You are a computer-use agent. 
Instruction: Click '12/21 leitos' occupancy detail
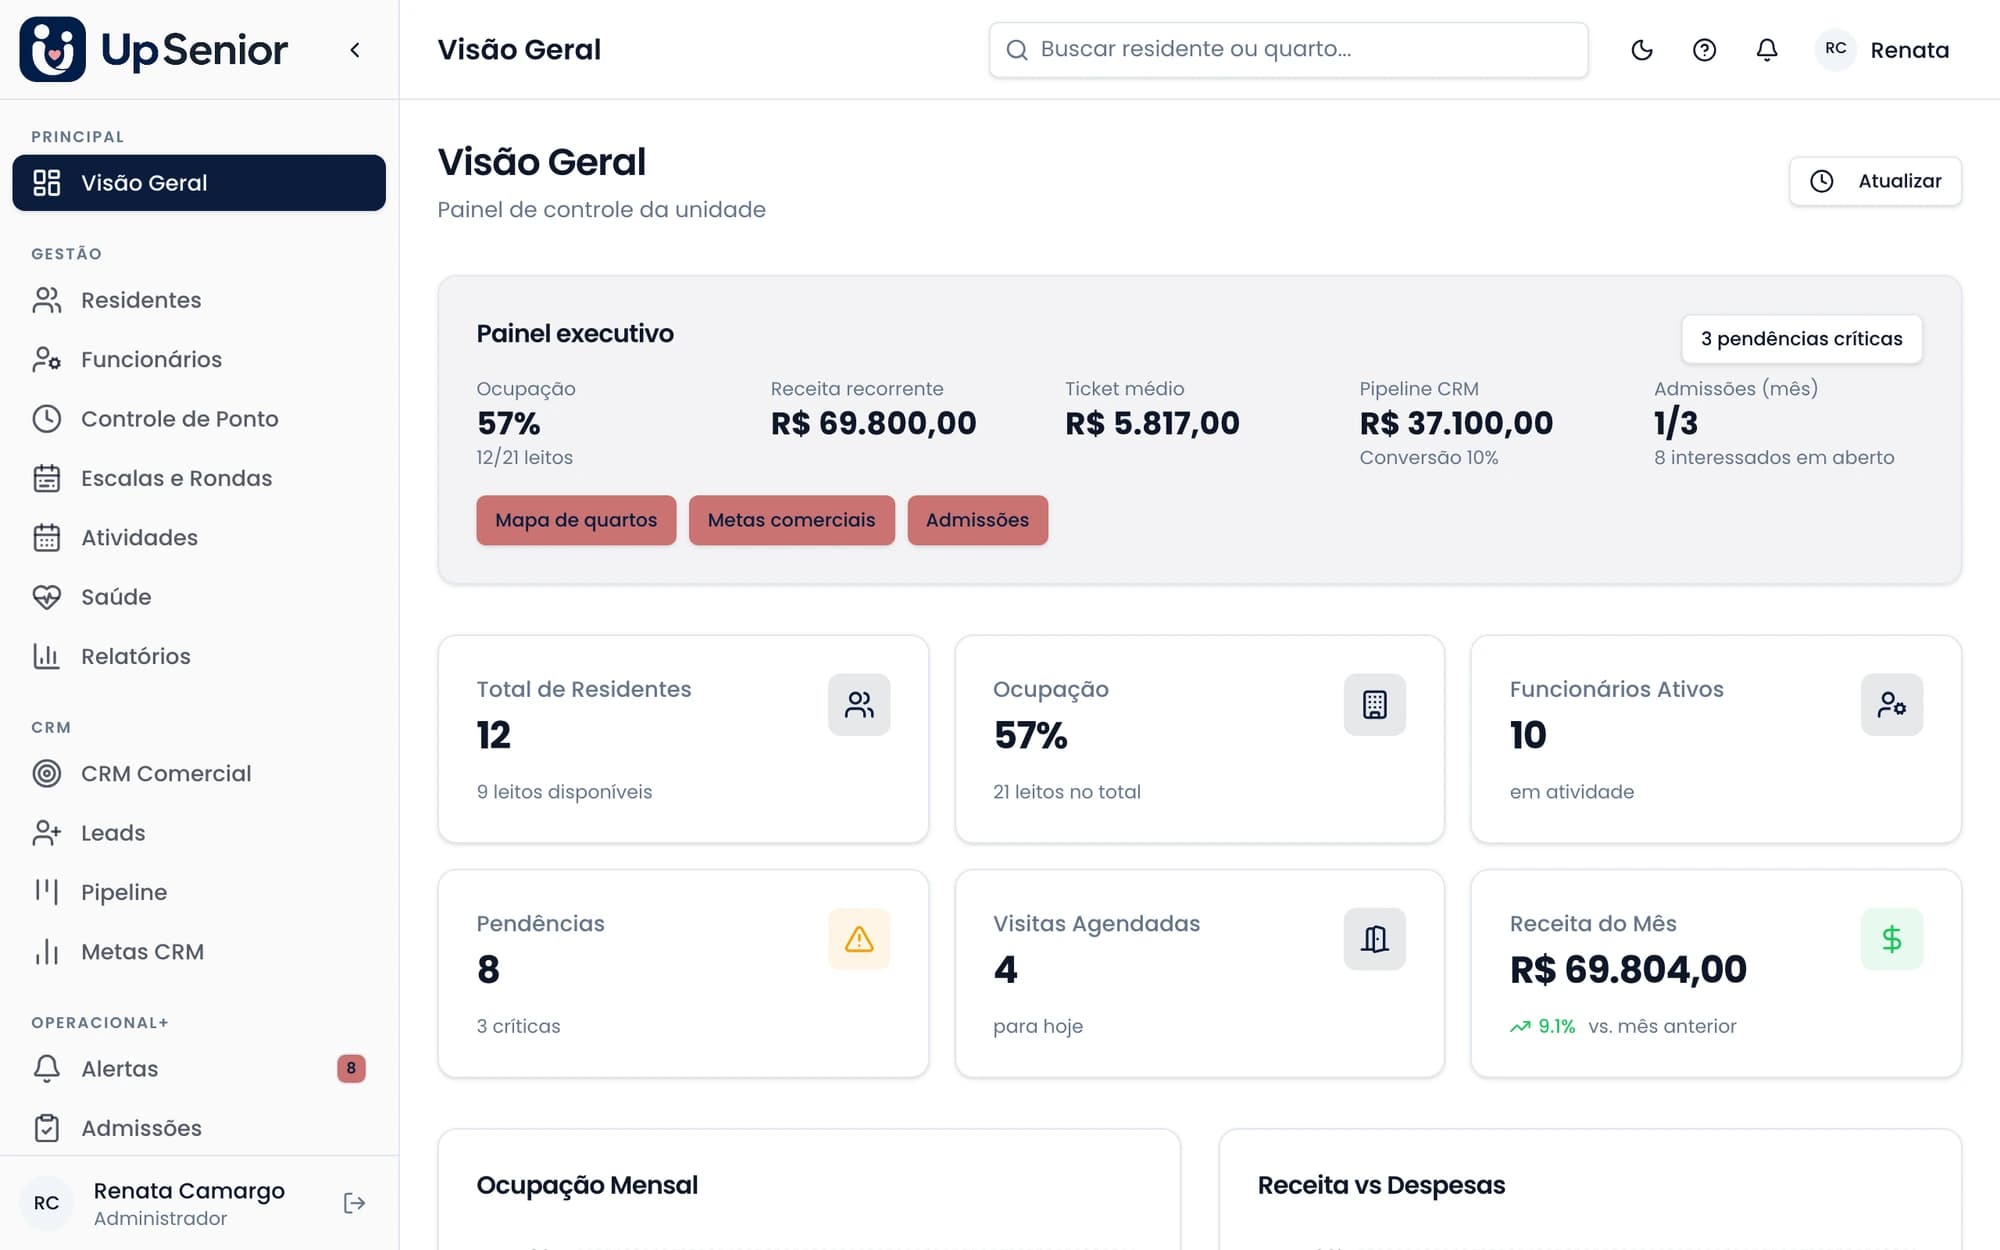524,457
